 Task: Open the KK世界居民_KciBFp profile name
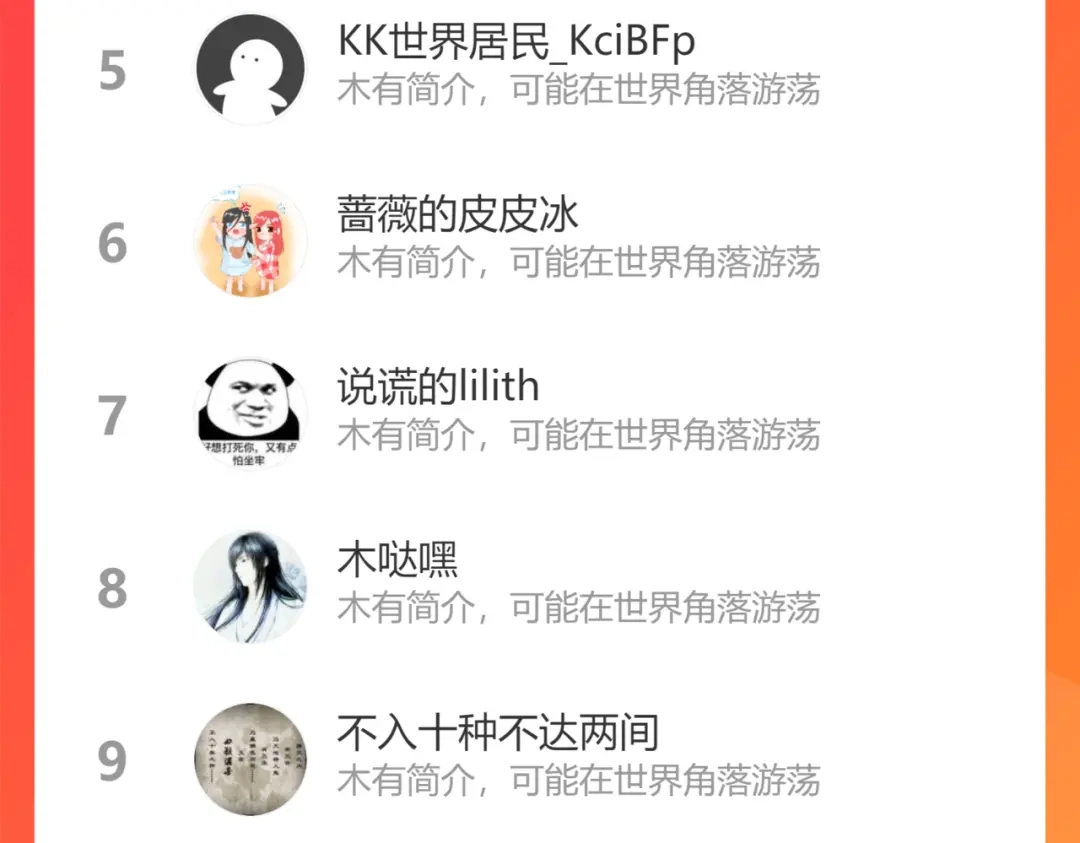(x=516, y=41)
